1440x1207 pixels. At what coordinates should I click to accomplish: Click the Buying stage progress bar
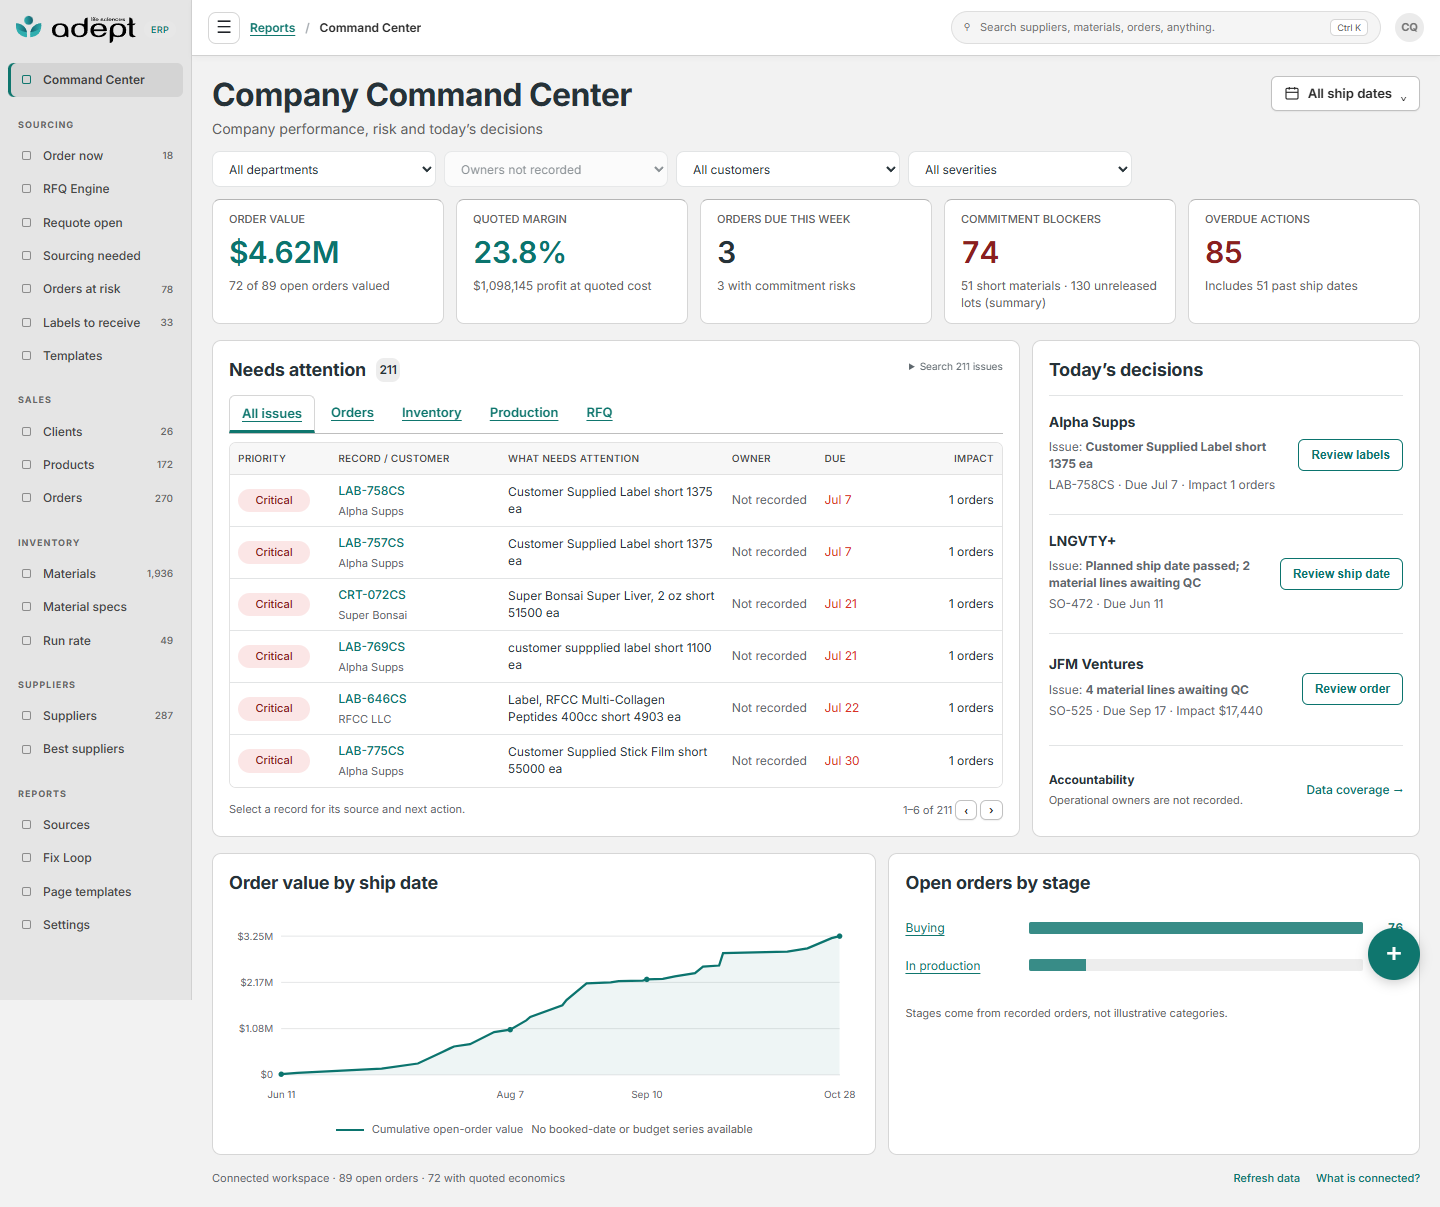click(x=1196, y=928)
